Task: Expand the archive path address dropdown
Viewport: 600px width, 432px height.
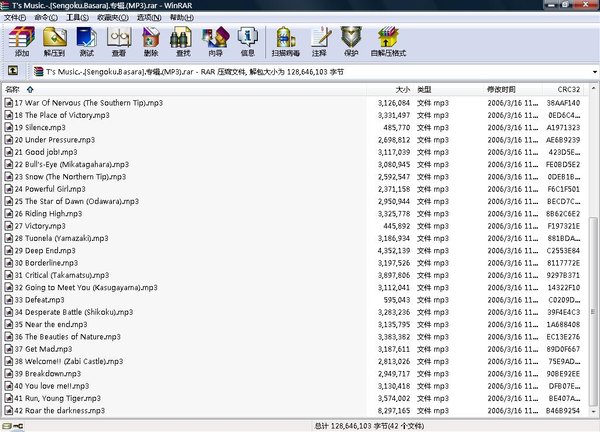Action: [595, 72]
